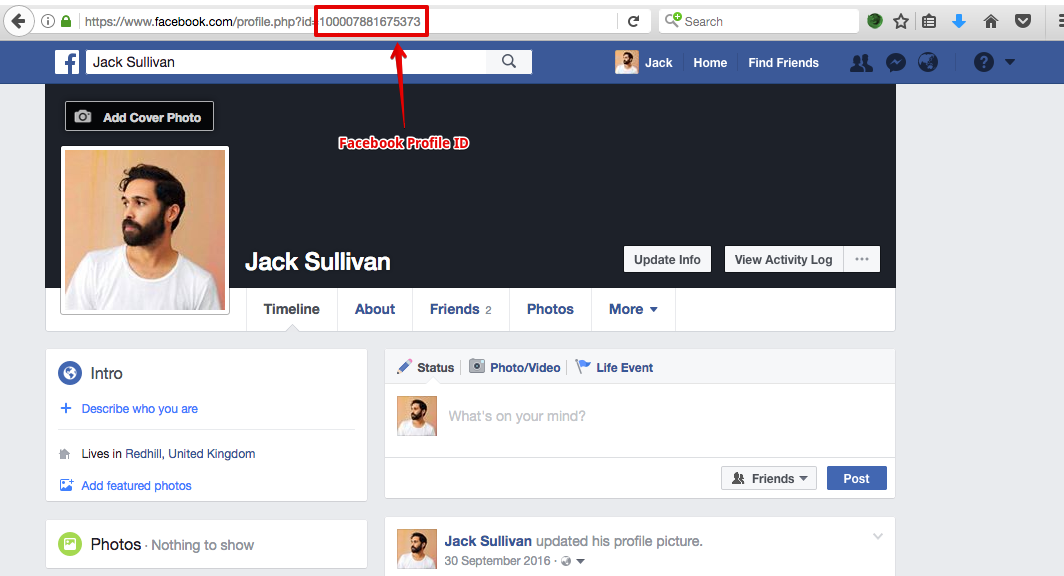Open account settings dropdown arrow in top bar

(1010, 62)
